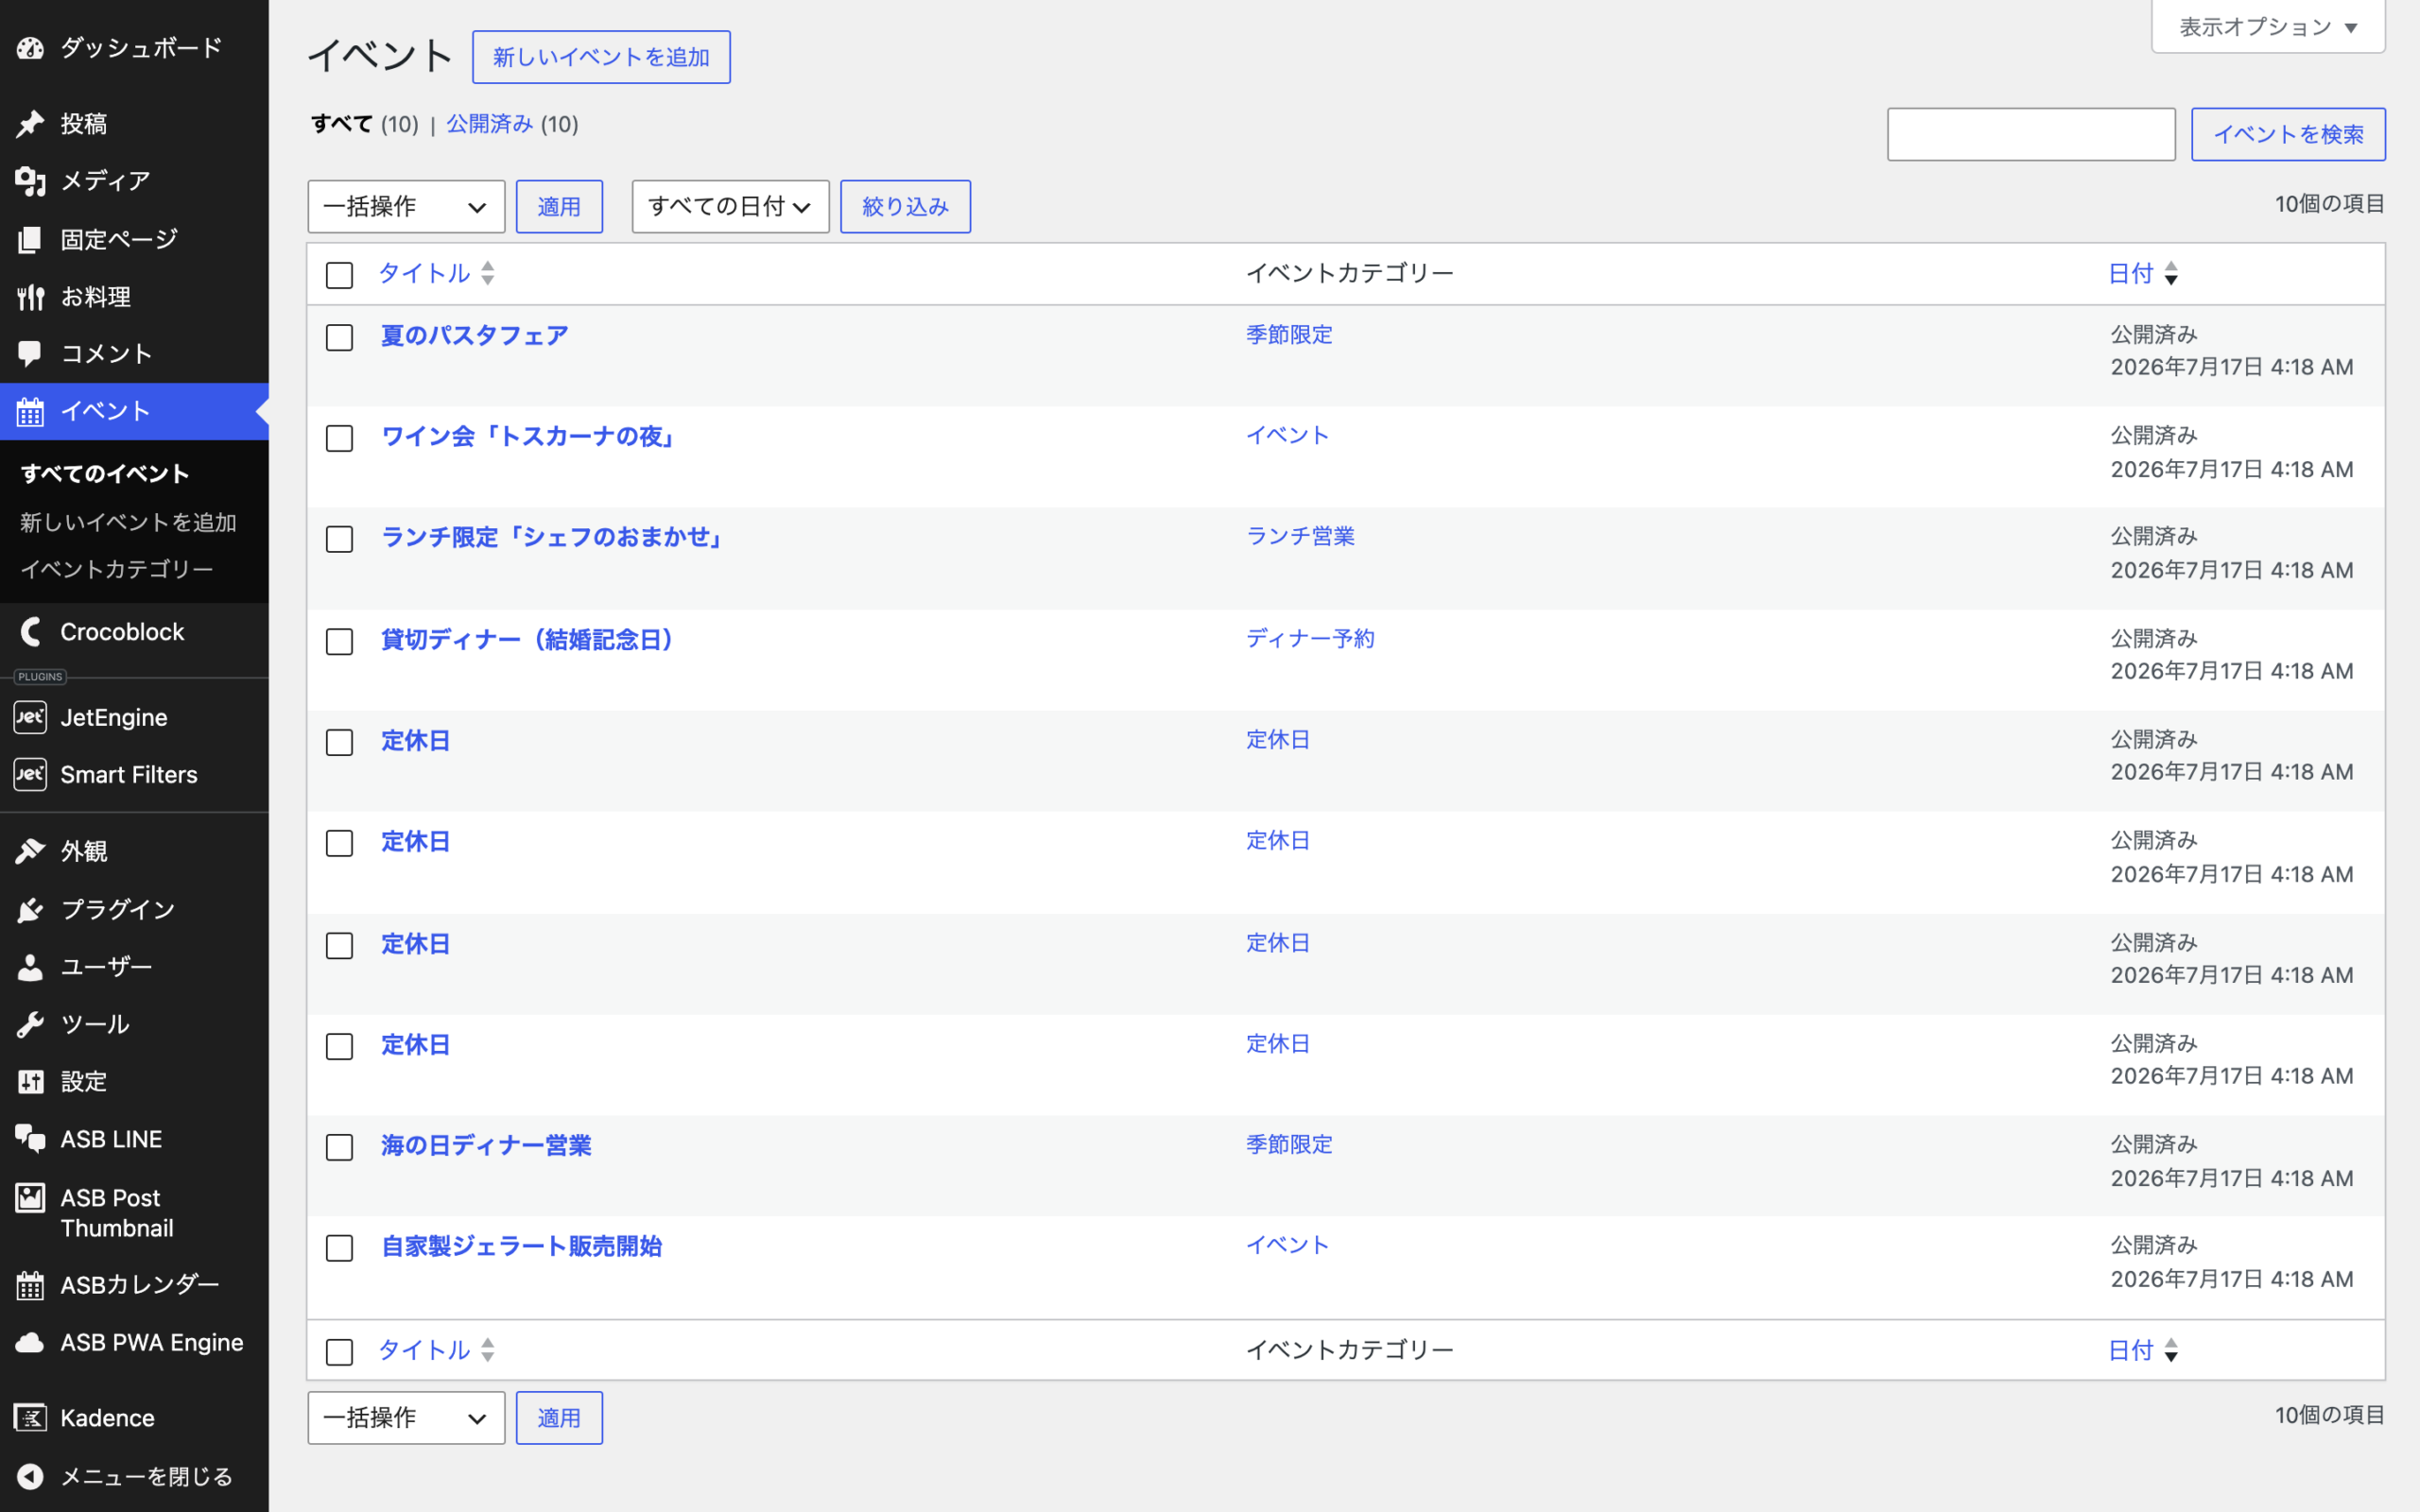The width and height of the screenshot is (2420, 1512).
Task: Open the イベントカテゴリー submenu item
Action: [x=117, y=569]
